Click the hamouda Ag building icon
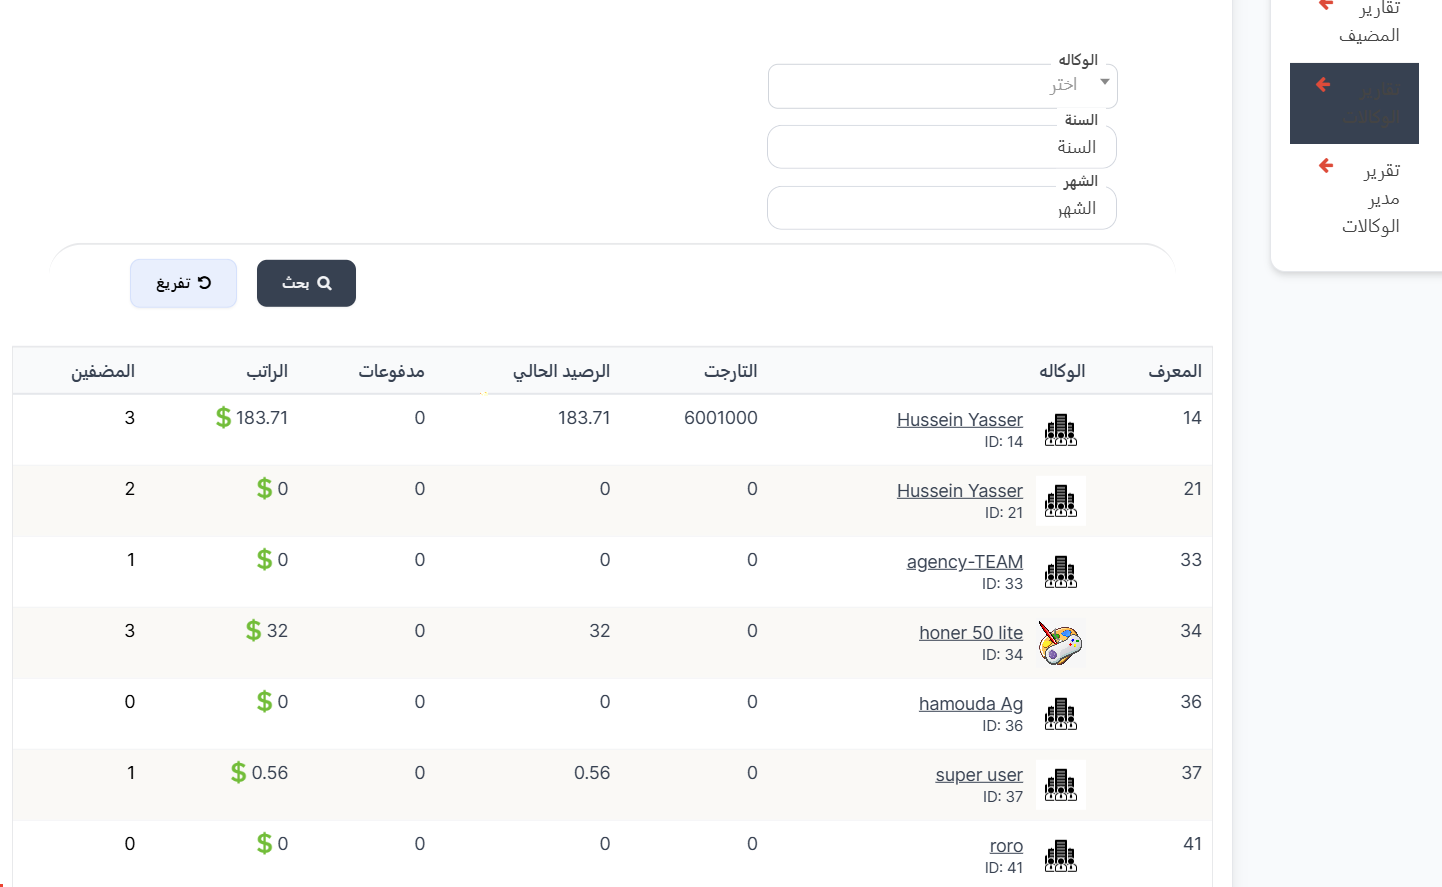The image size is (1442, 887). 1061,714
